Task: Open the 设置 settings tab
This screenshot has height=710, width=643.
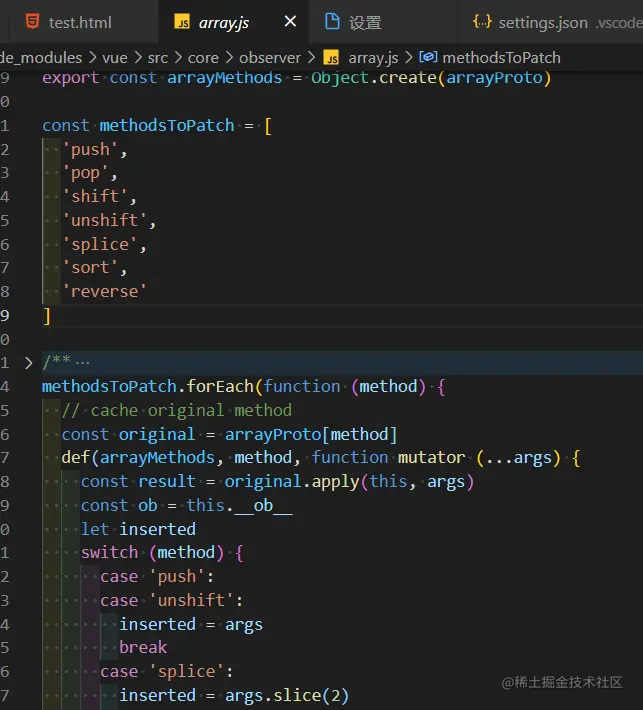Action: click(x=365, y=22)
